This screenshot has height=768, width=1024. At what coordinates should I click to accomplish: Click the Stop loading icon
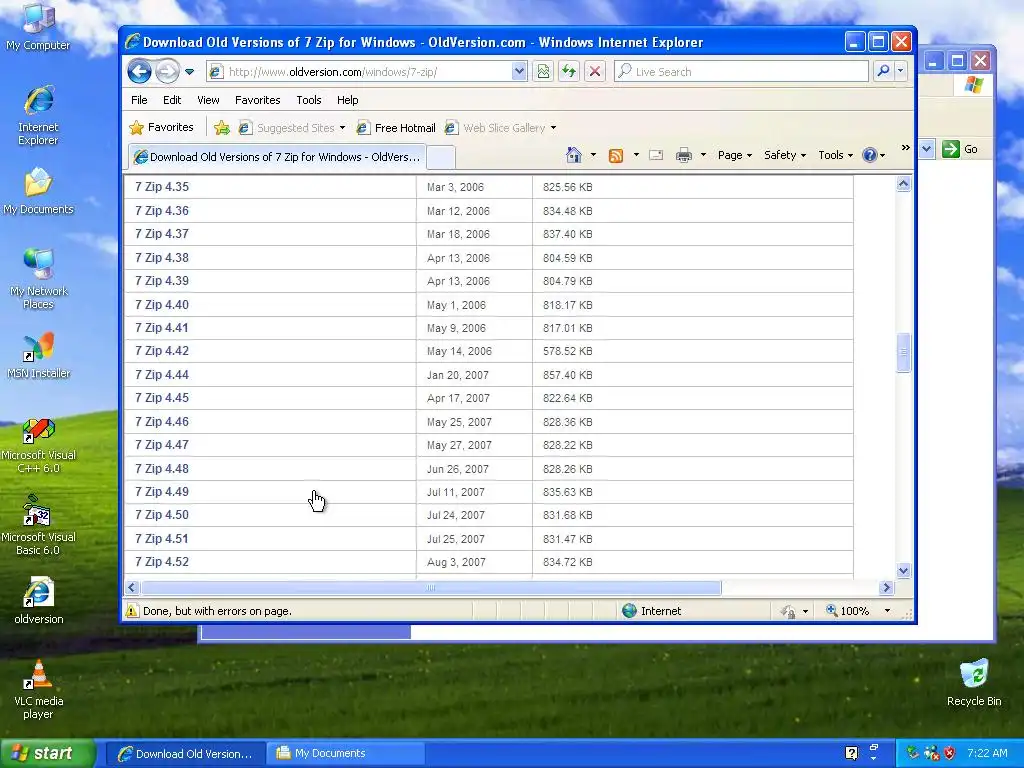595,72
